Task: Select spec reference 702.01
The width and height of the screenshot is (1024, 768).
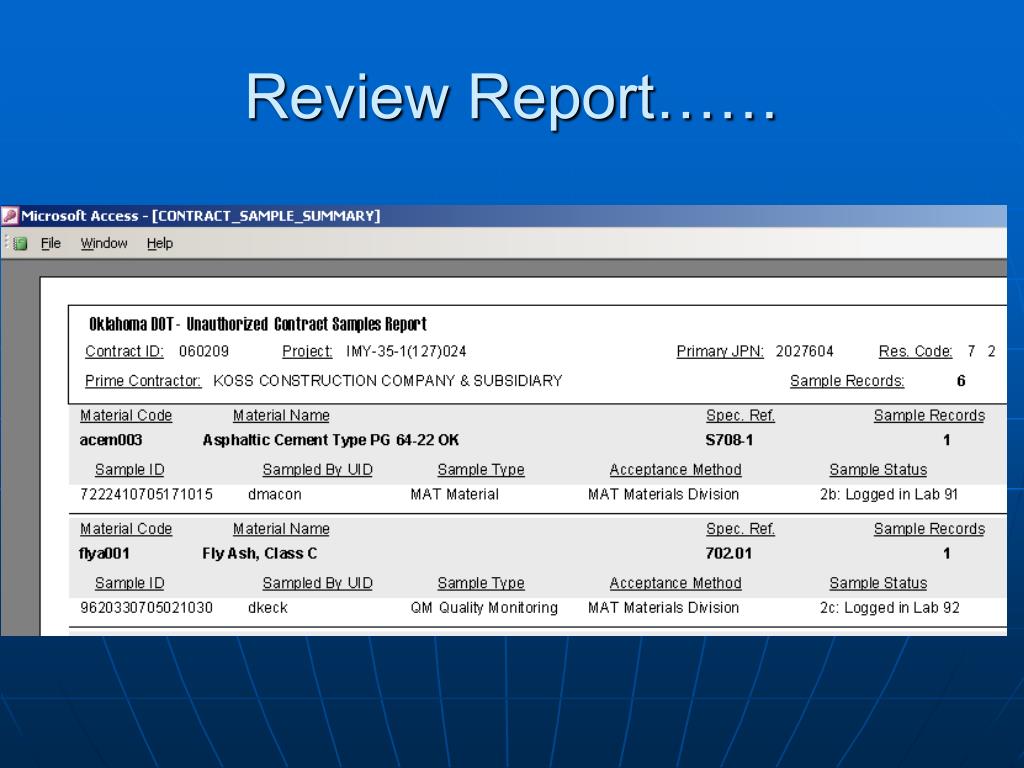Action: pyautogui.click(x=729, y=554)
